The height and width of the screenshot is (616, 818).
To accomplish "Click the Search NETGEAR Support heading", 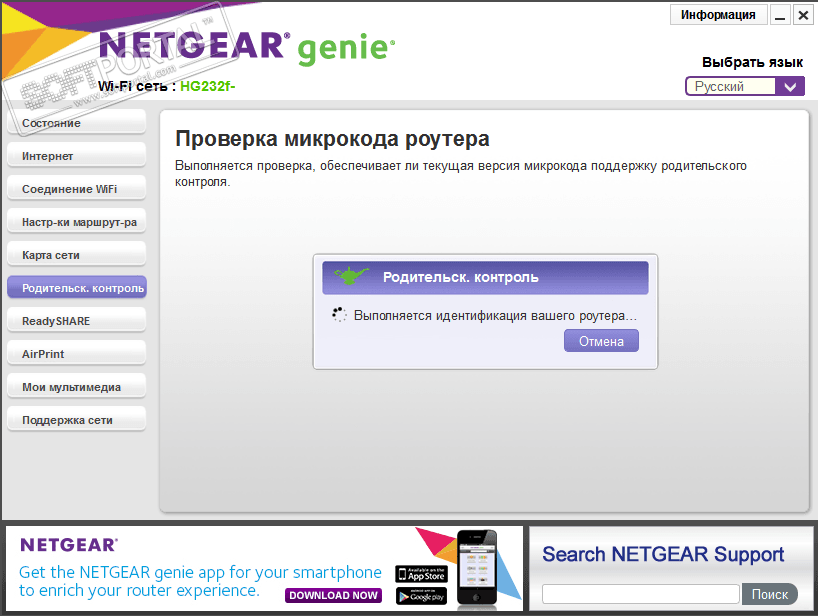I will click(663, 554).
